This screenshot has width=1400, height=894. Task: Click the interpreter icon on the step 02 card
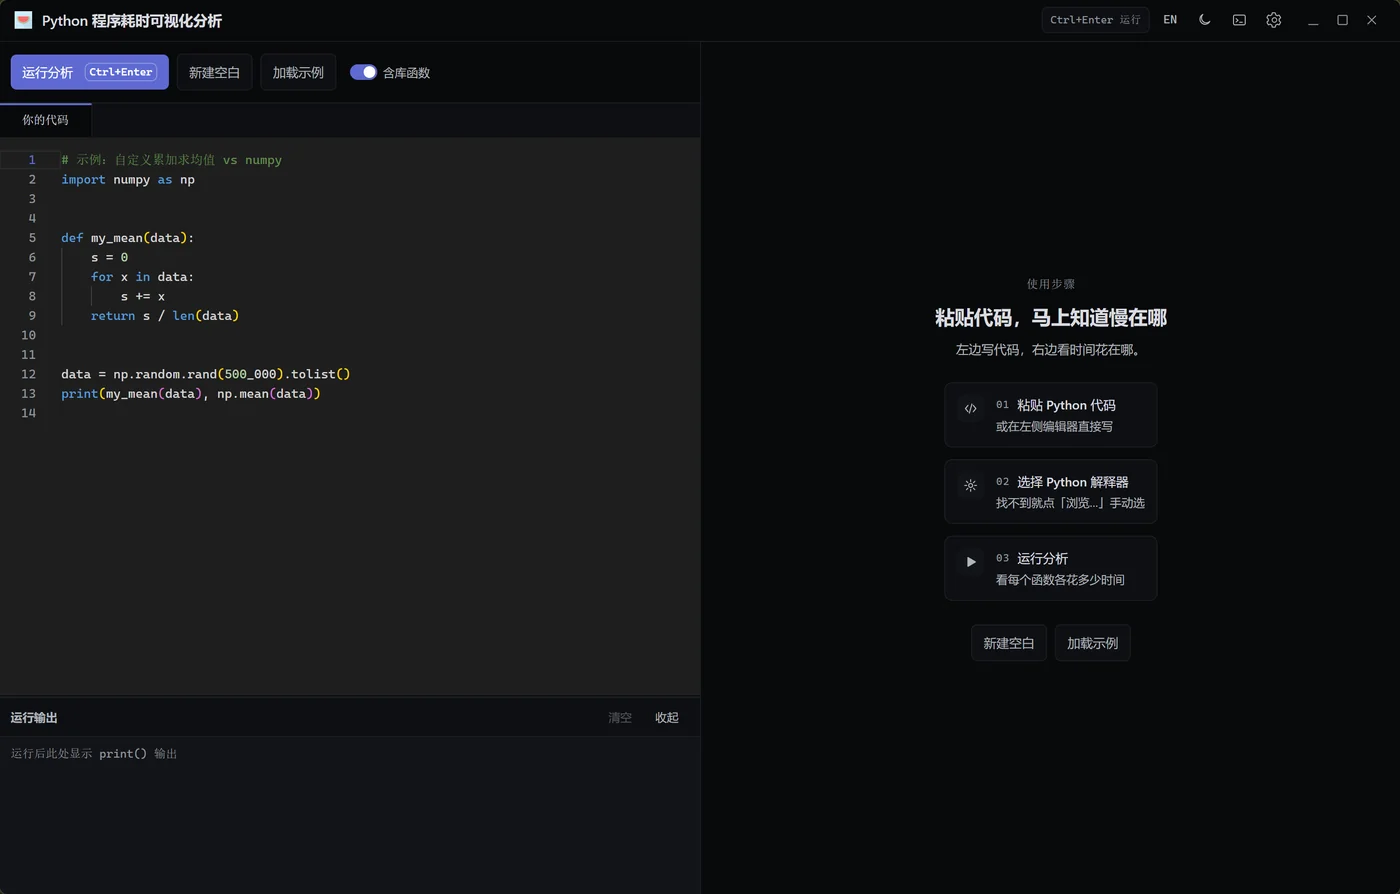point(970,485)
